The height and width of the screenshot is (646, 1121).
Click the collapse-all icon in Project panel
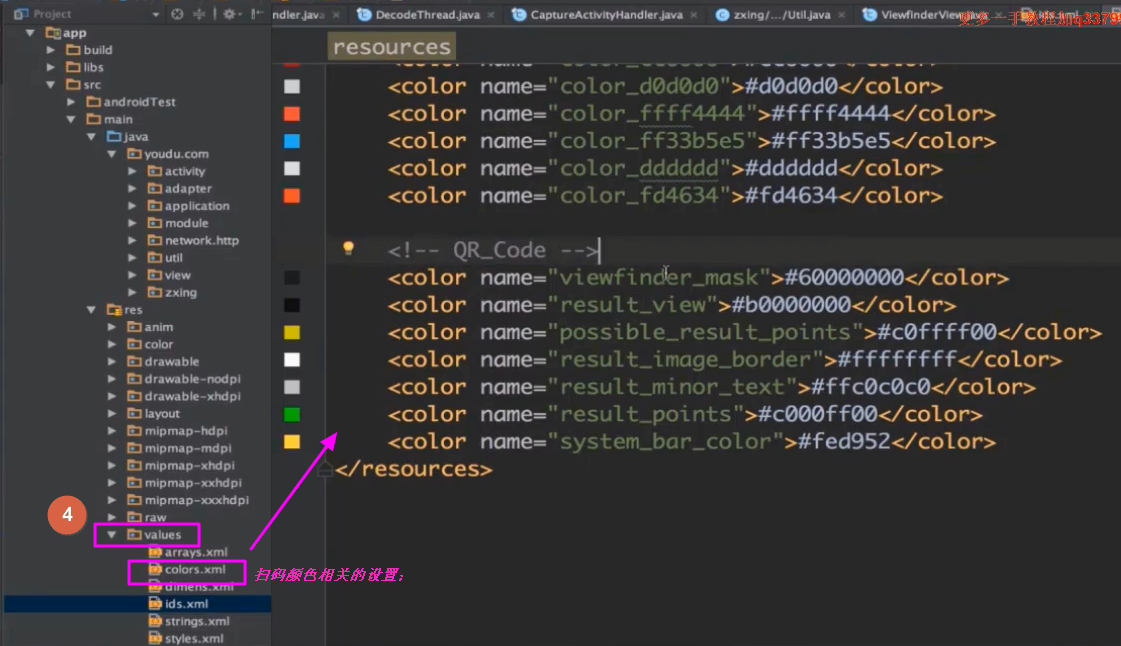coord(199,14)
